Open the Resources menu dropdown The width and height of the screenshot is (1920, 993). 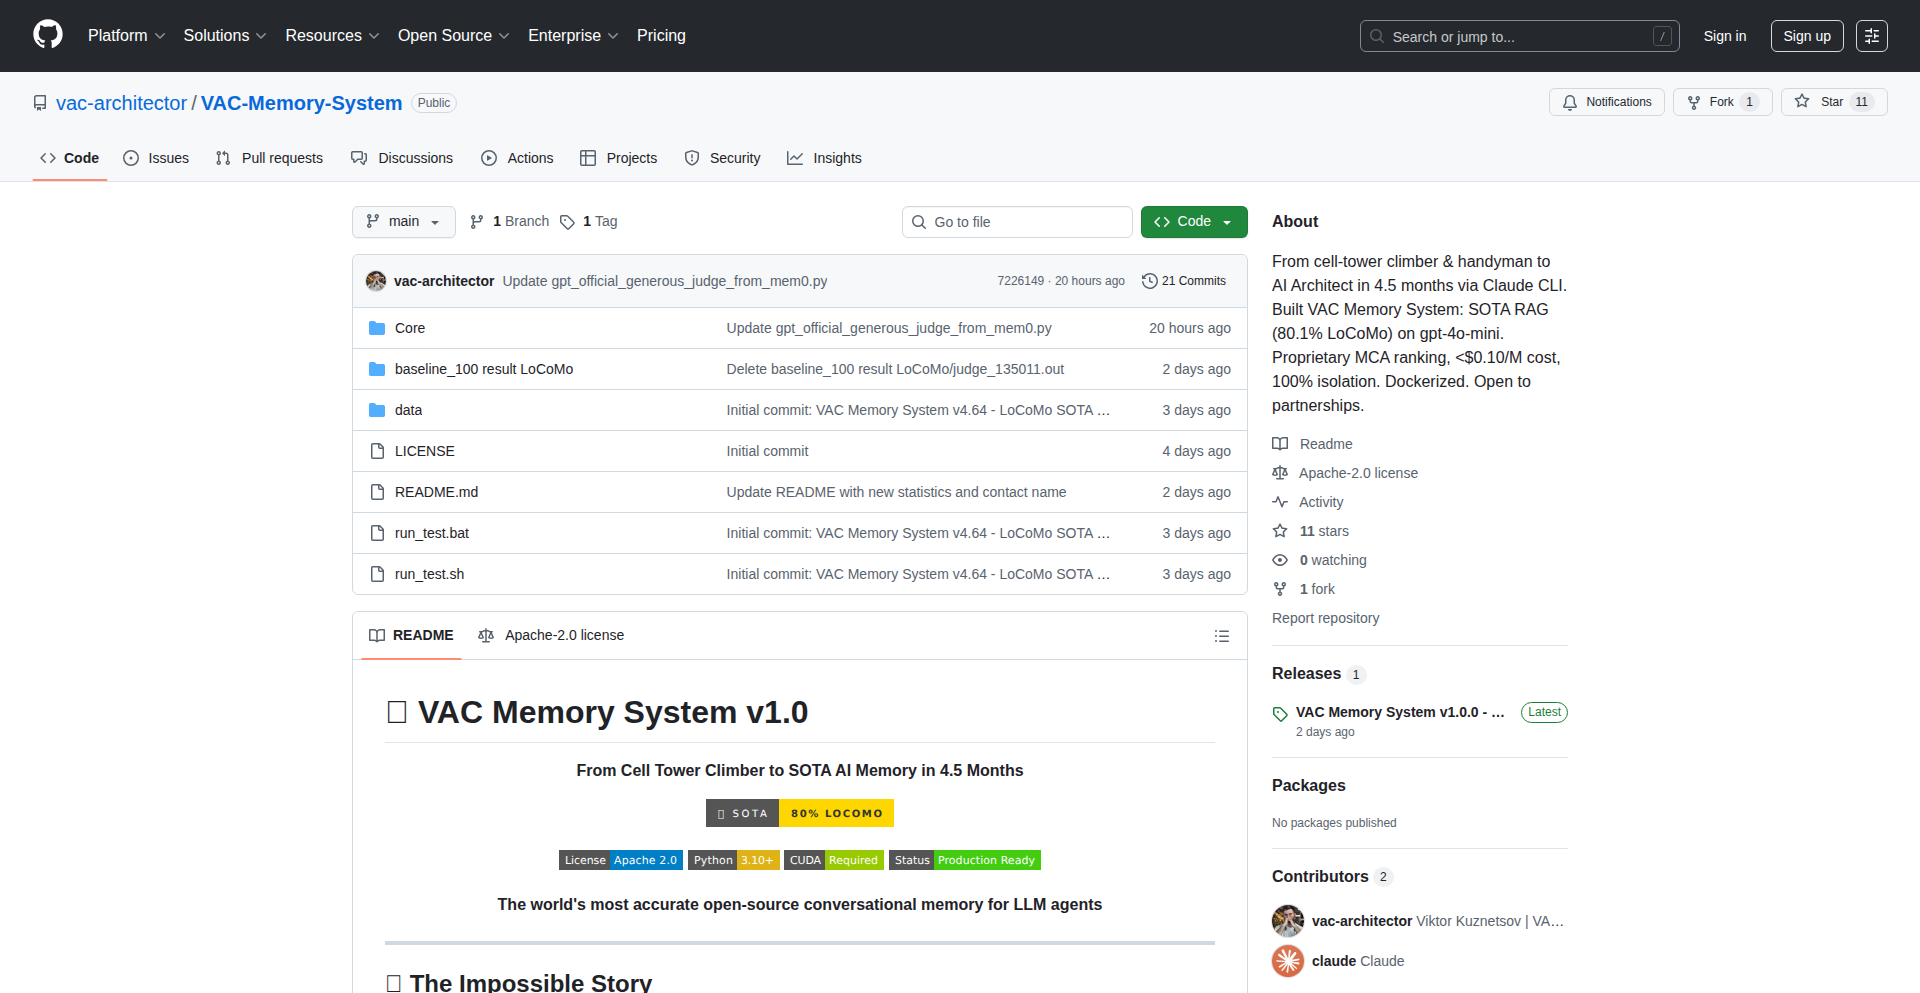(x=331, y=36)
